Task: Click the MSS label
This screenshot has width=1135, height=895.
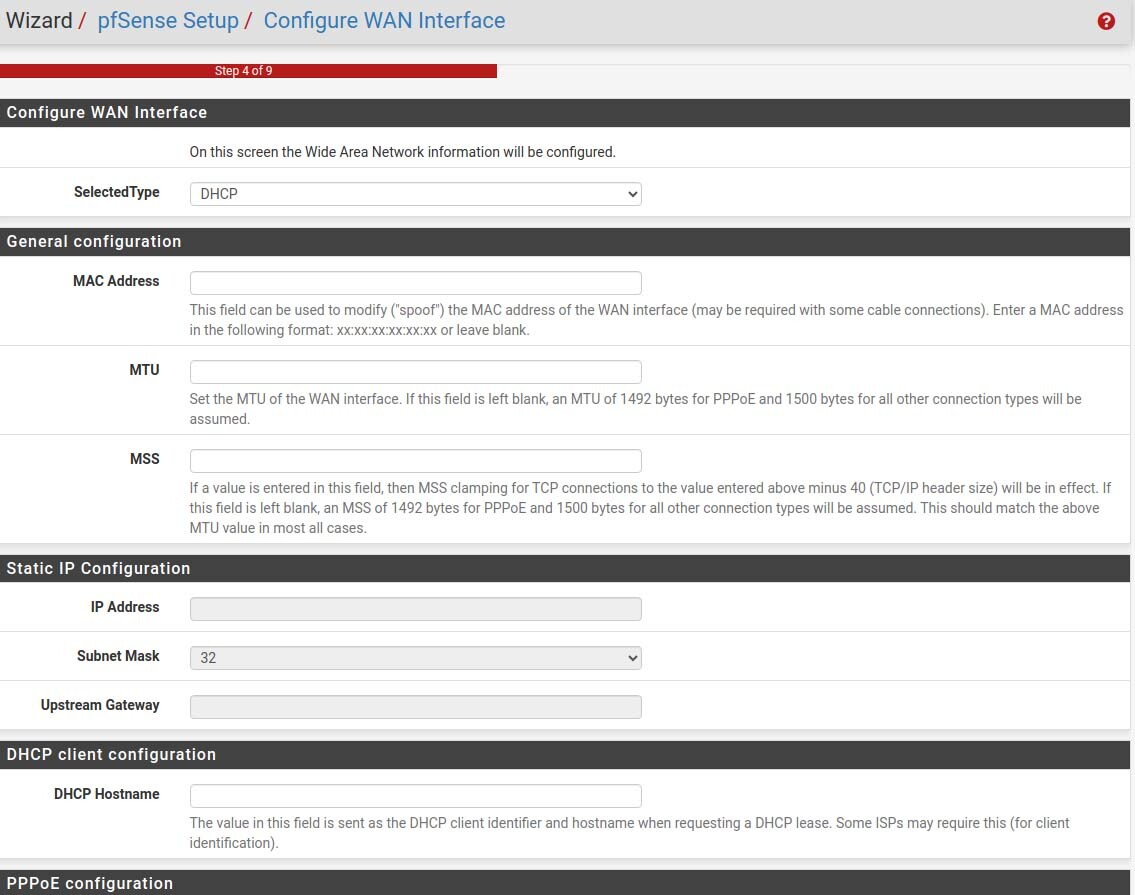Action: [144, 459]
